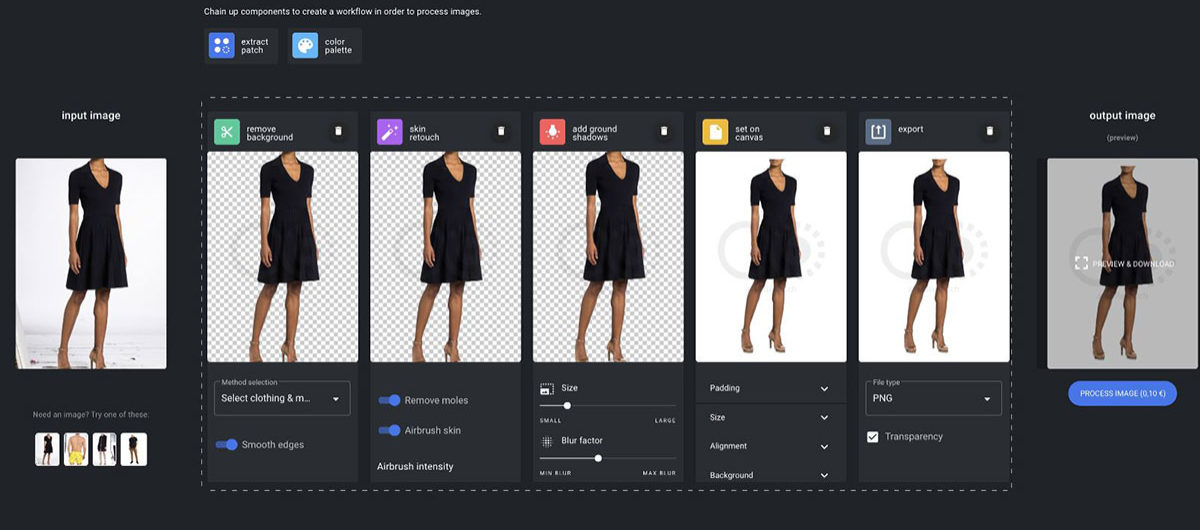The height and width of the screenshot is (530, 1200).
Task: Delete the add ground shadows step
Action: click(664, 131)
